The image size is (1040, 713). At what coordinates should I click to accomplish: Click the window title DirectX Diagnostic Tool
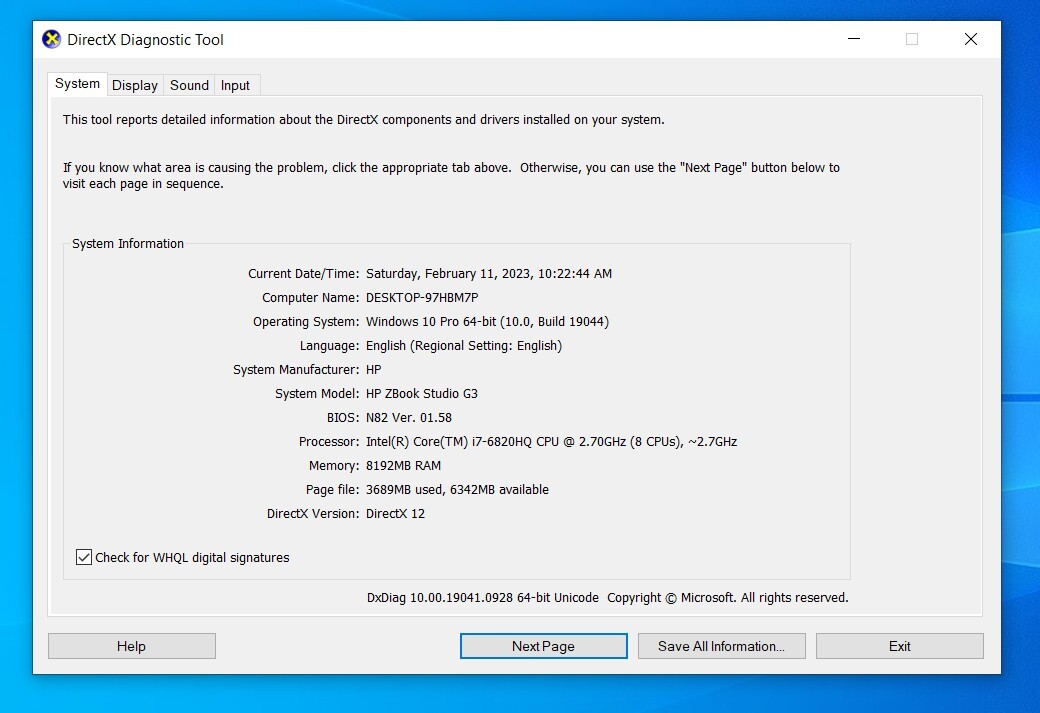tap(145, 40)
